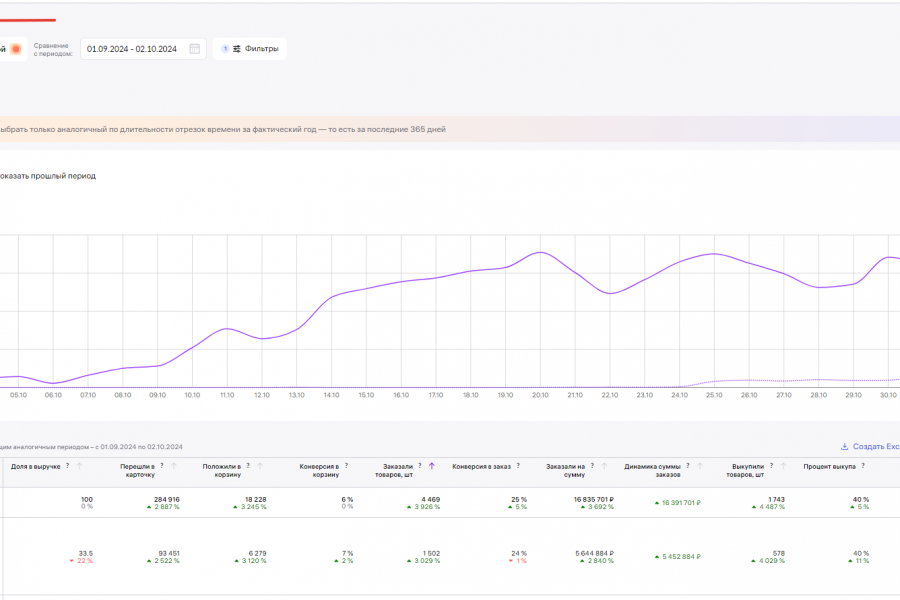Sort by Положили в корзину using its arrow
This screenshot has height=600, width=900.
(260, 466)
